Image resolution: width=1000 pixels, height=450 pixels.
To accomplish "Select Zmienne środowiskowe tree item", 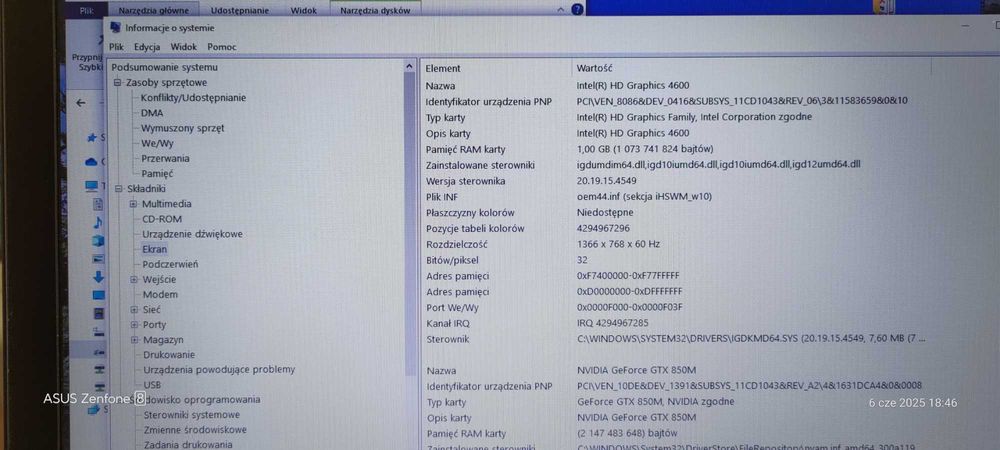I will [195, 430].
